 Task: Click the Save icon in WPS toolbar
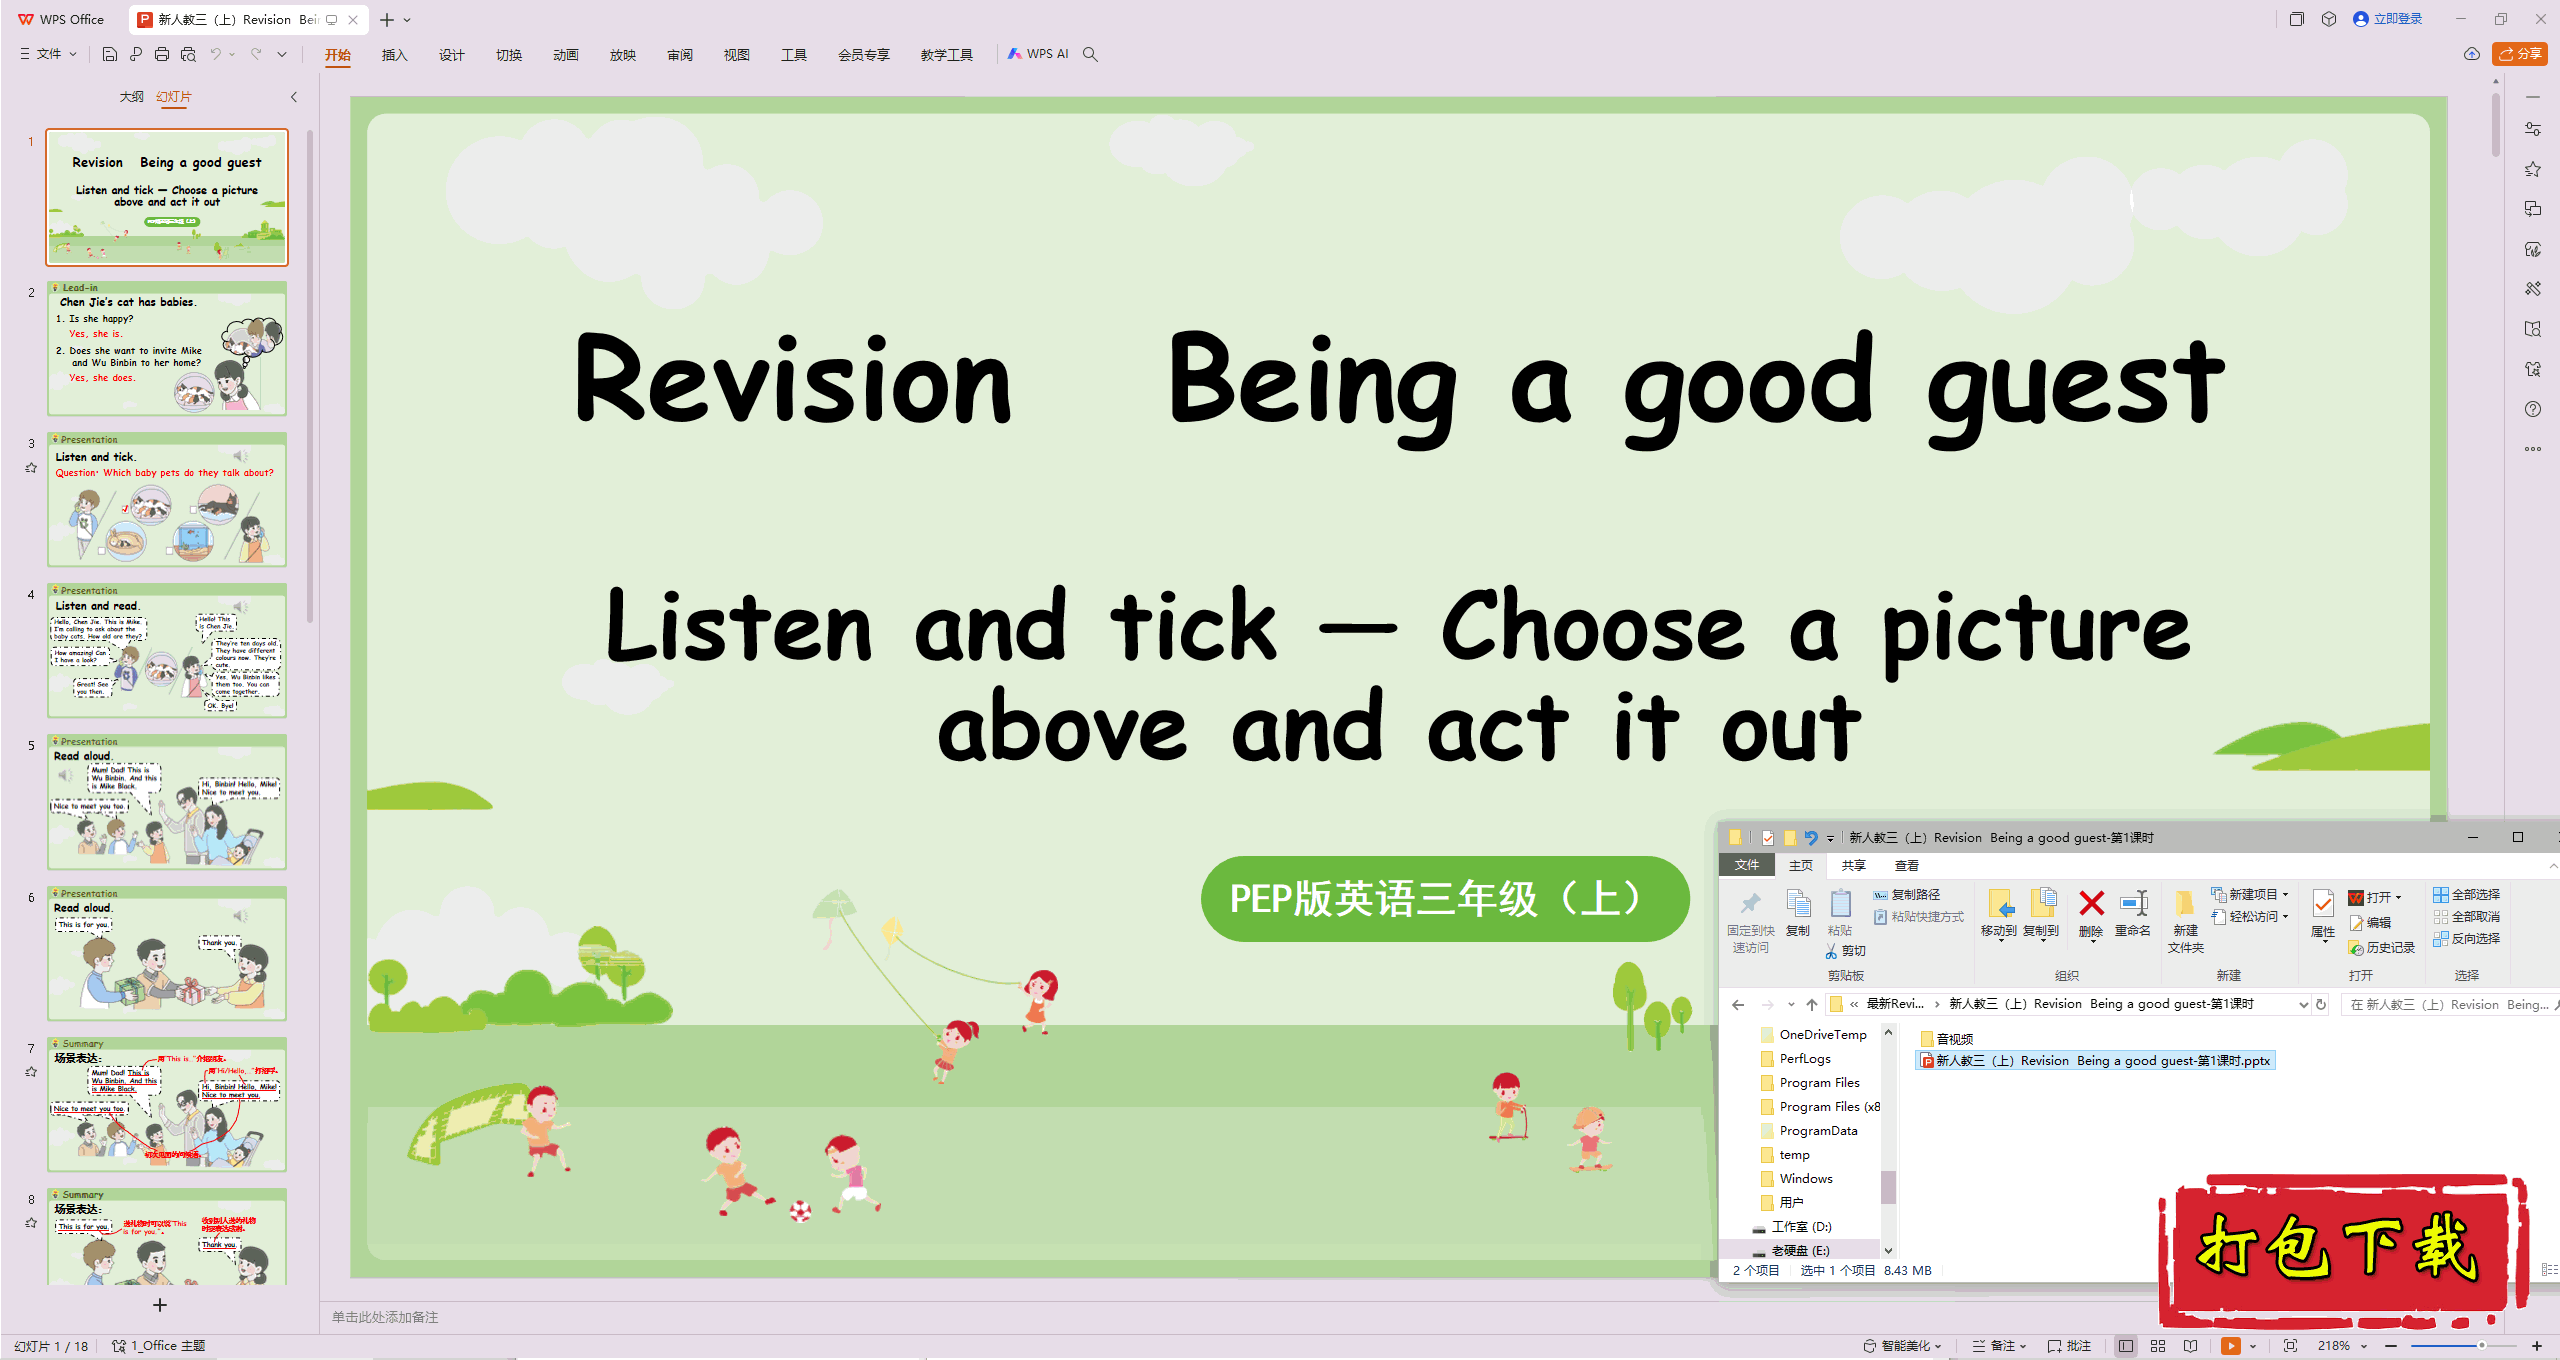[110, 54]
